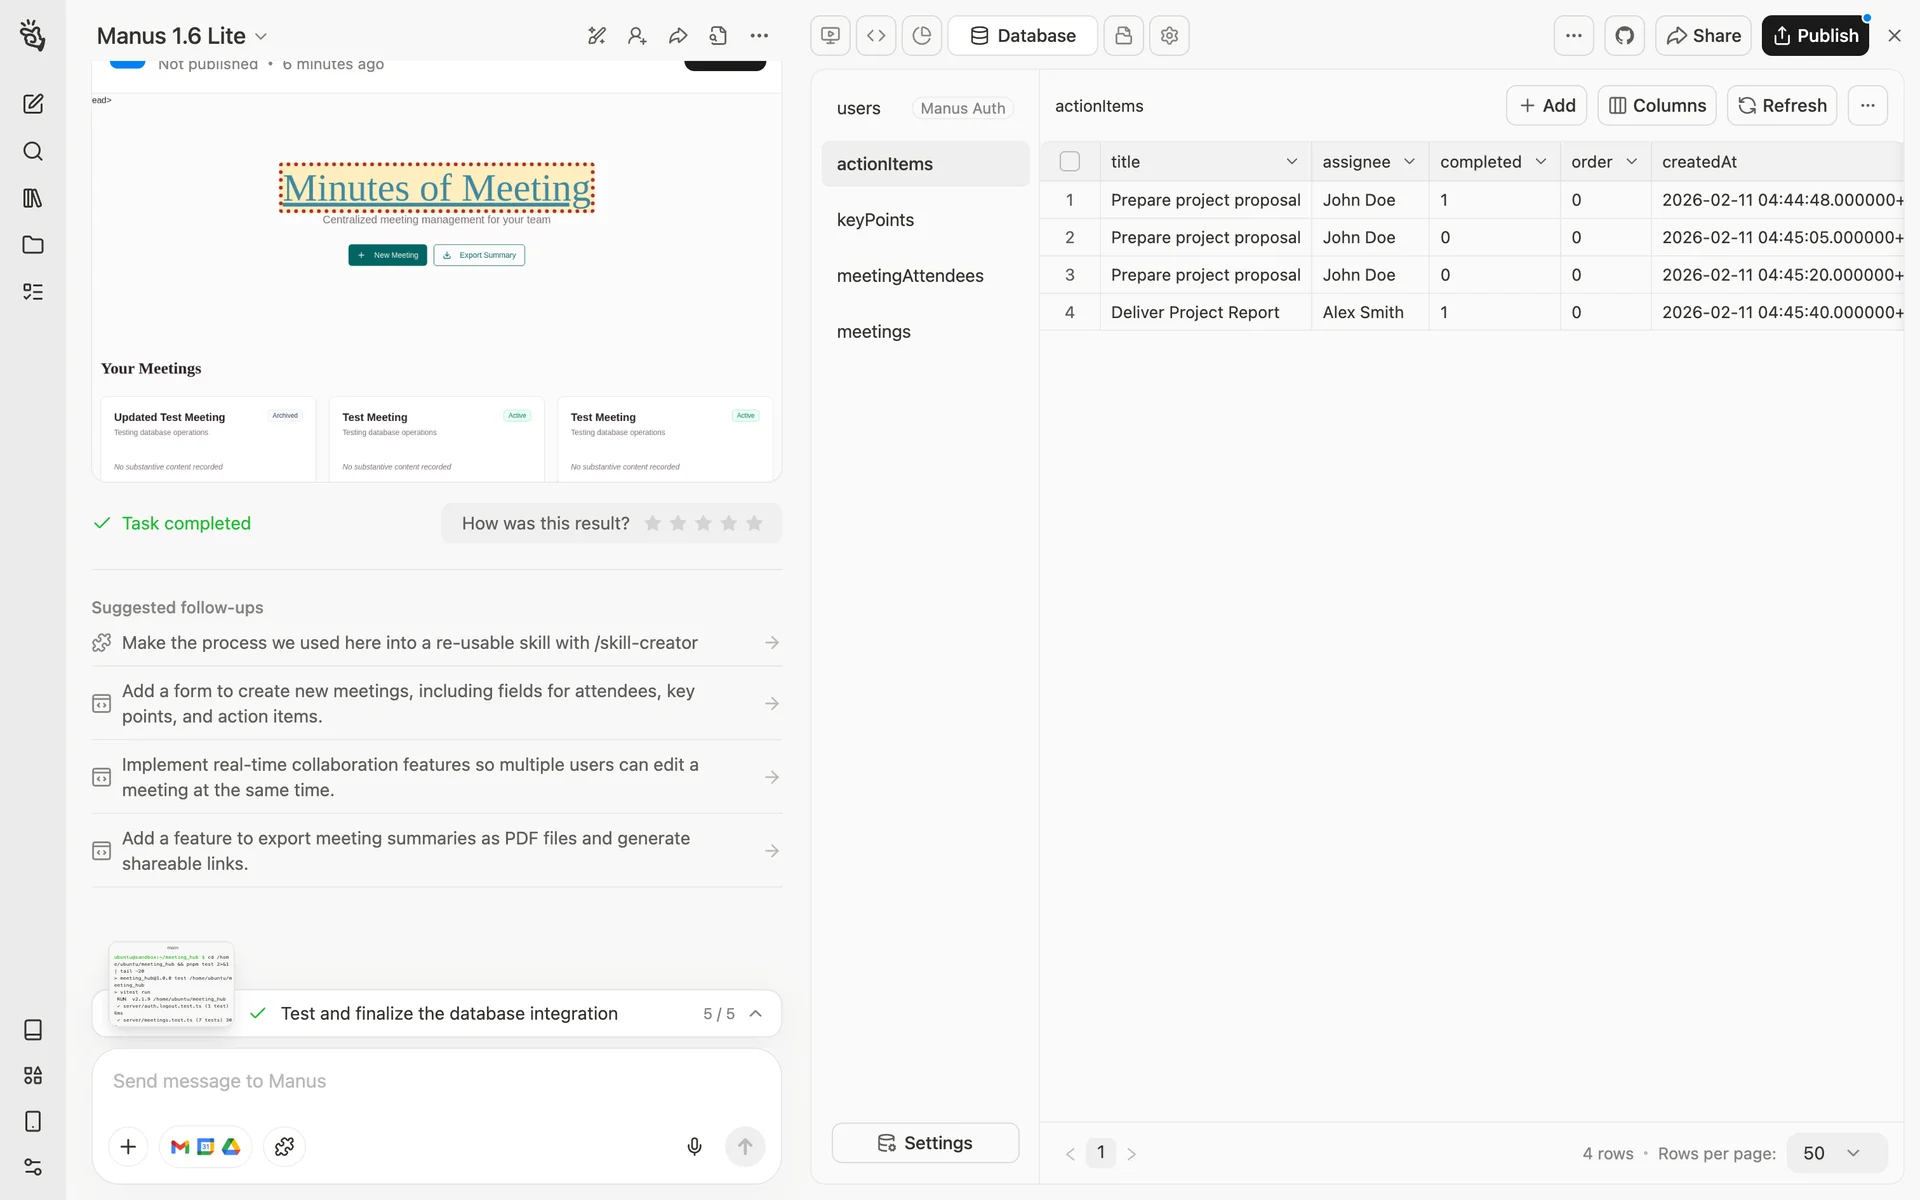Rate the result one star
Image resolution: width=1920 pixels, height=1200 pixels.
653,523
